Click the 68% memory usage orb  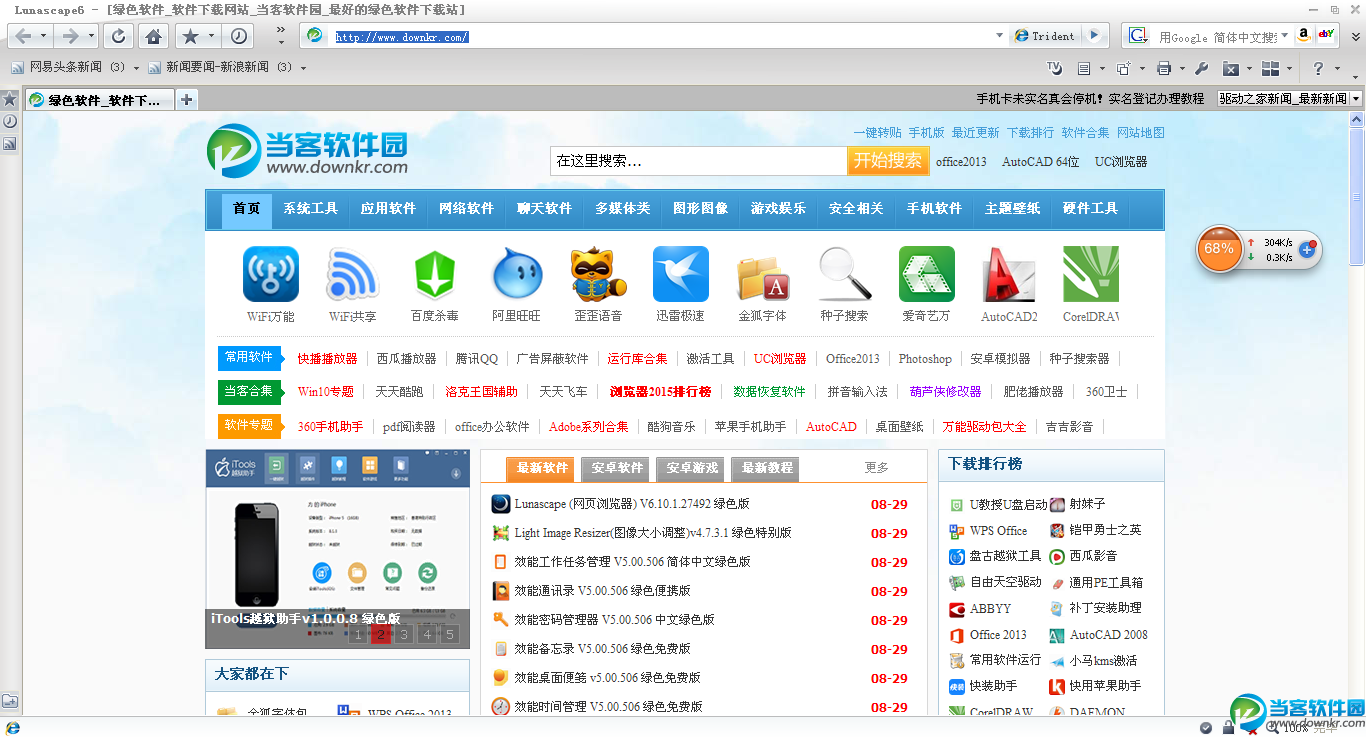[x=1219, y=249]
